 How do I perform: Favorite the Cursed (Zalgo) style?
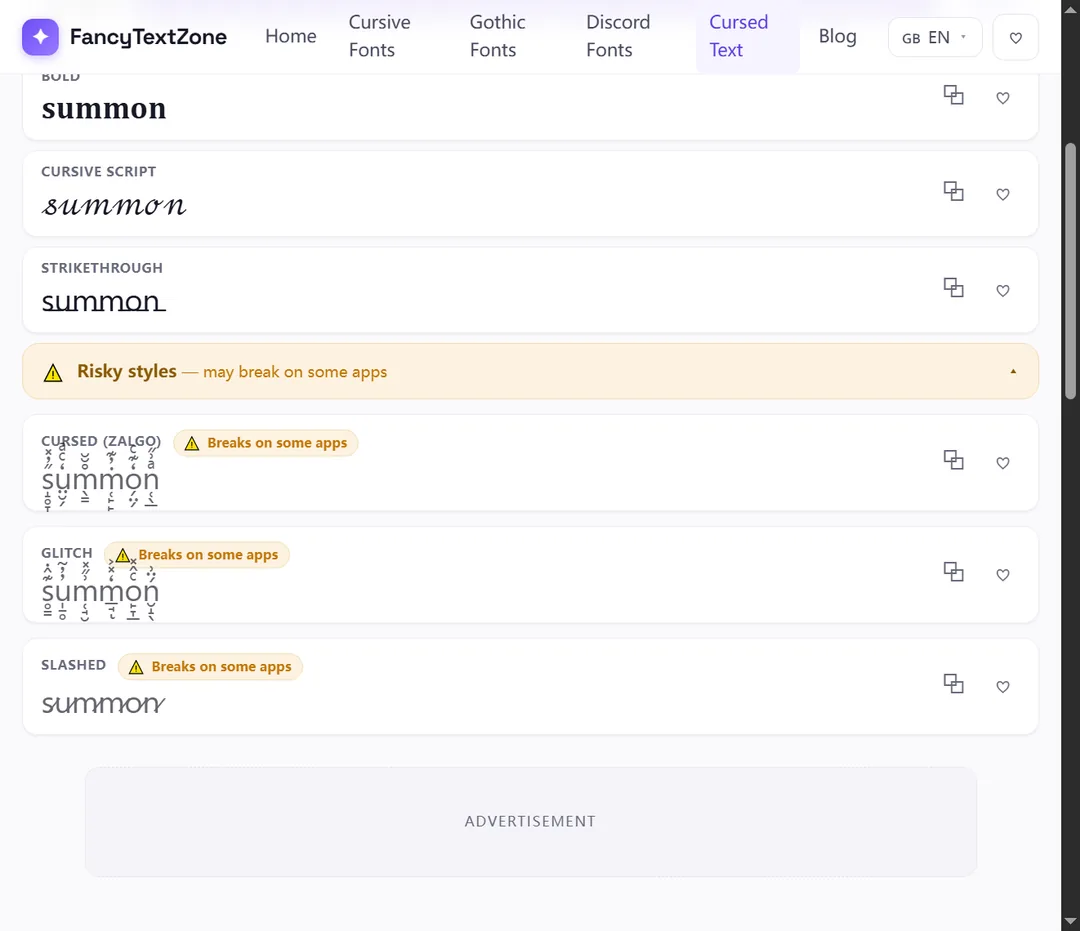pos(1003,463)
